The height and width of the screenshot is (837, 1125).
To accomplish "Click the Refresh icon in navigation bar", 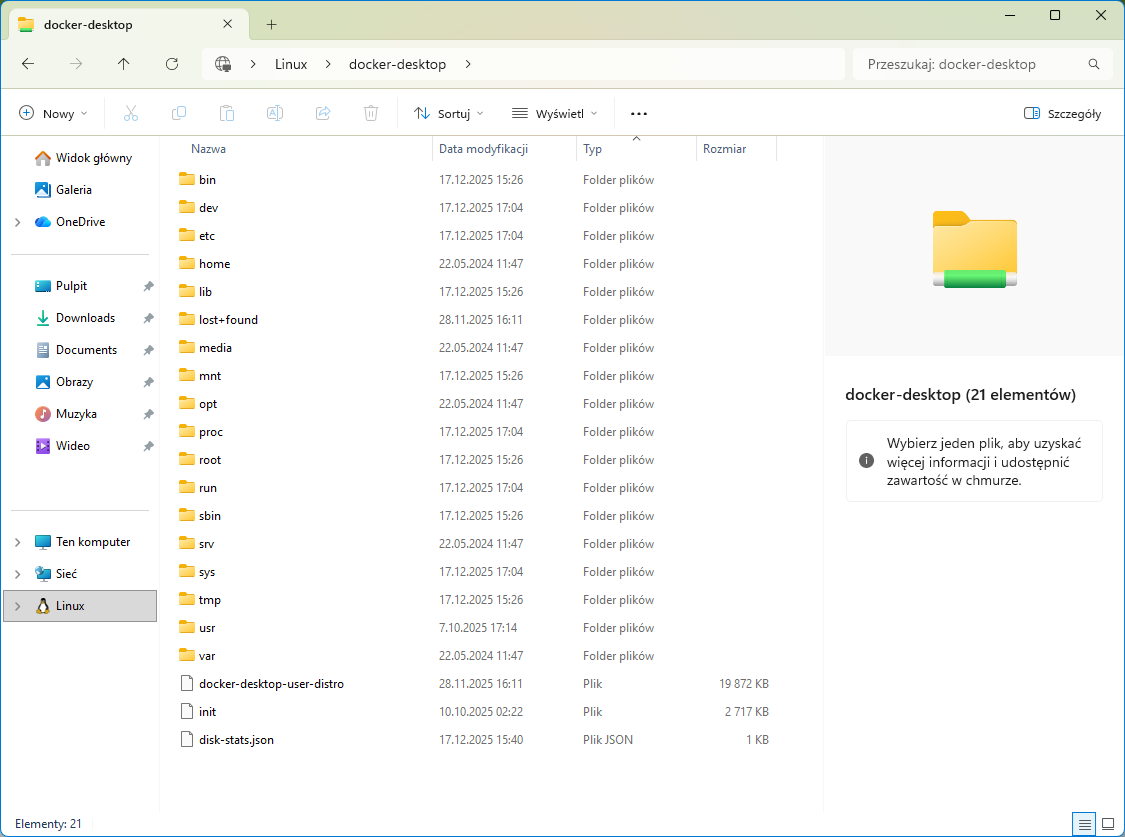I will click(x=172, y=64).
